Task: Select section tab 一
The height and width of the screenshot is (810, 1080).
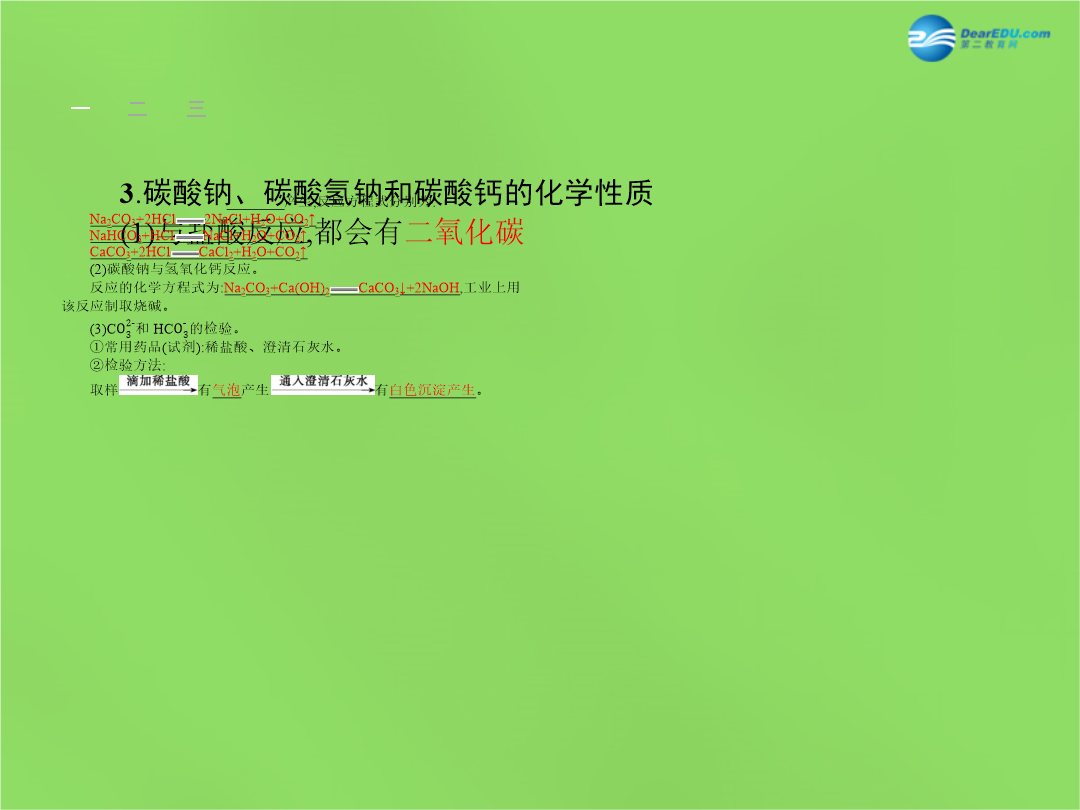Action: (81, 108)
